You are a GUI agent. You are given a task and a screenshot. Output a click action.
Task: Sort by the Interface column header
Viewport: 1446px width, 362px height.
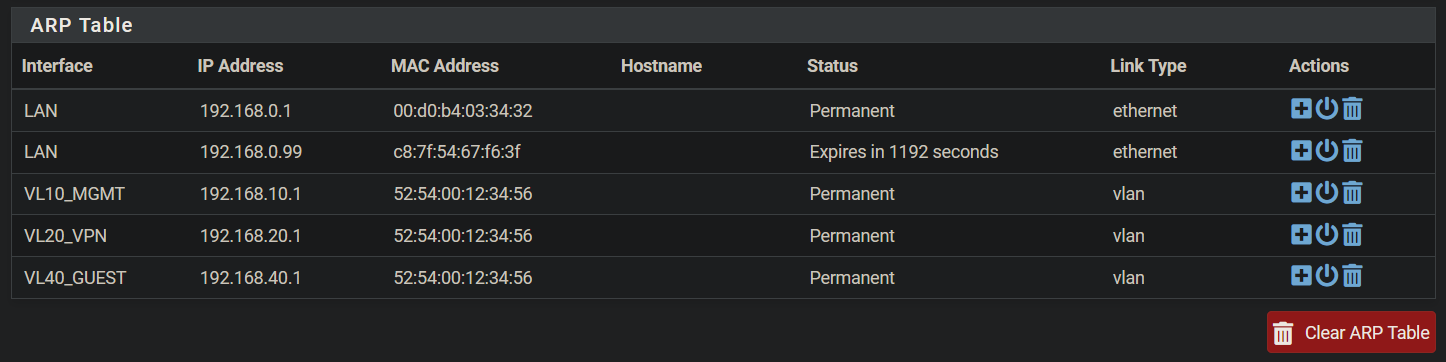tap(57, 66)
